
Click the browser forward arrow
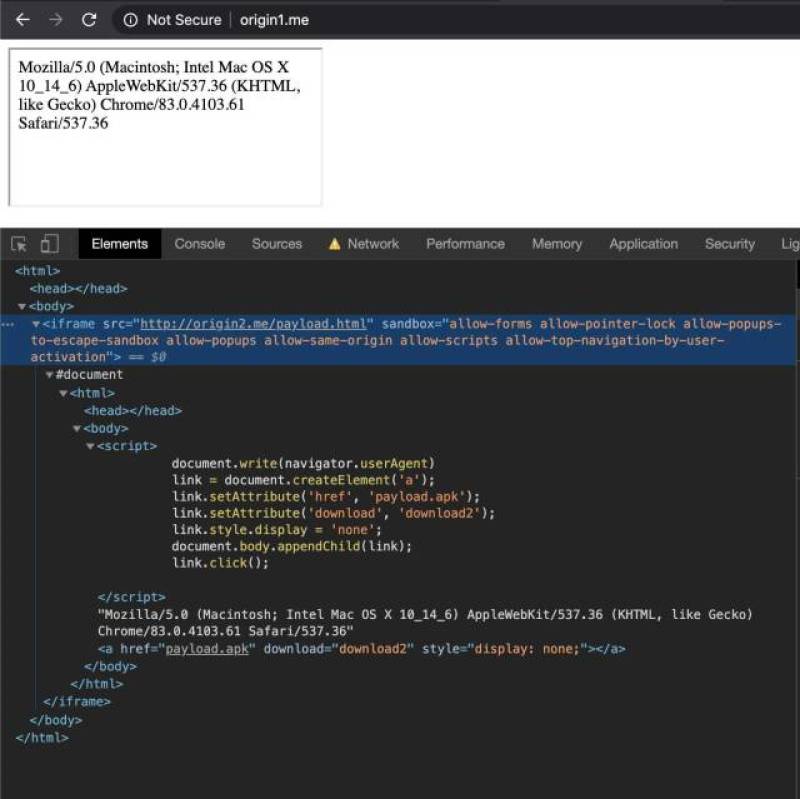56,20
